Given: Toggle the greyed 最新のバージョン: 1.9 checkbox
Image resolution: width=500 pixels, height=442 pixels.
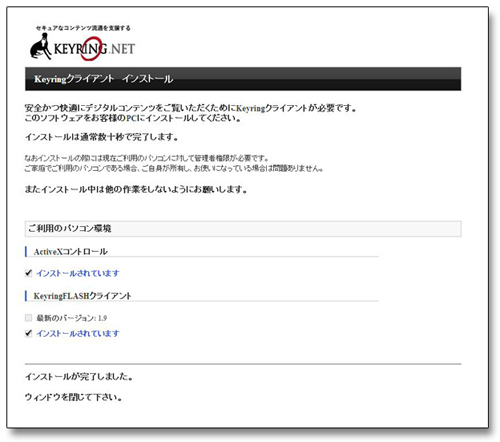Looking at the screenshot, I should click(x=29, y=318).
